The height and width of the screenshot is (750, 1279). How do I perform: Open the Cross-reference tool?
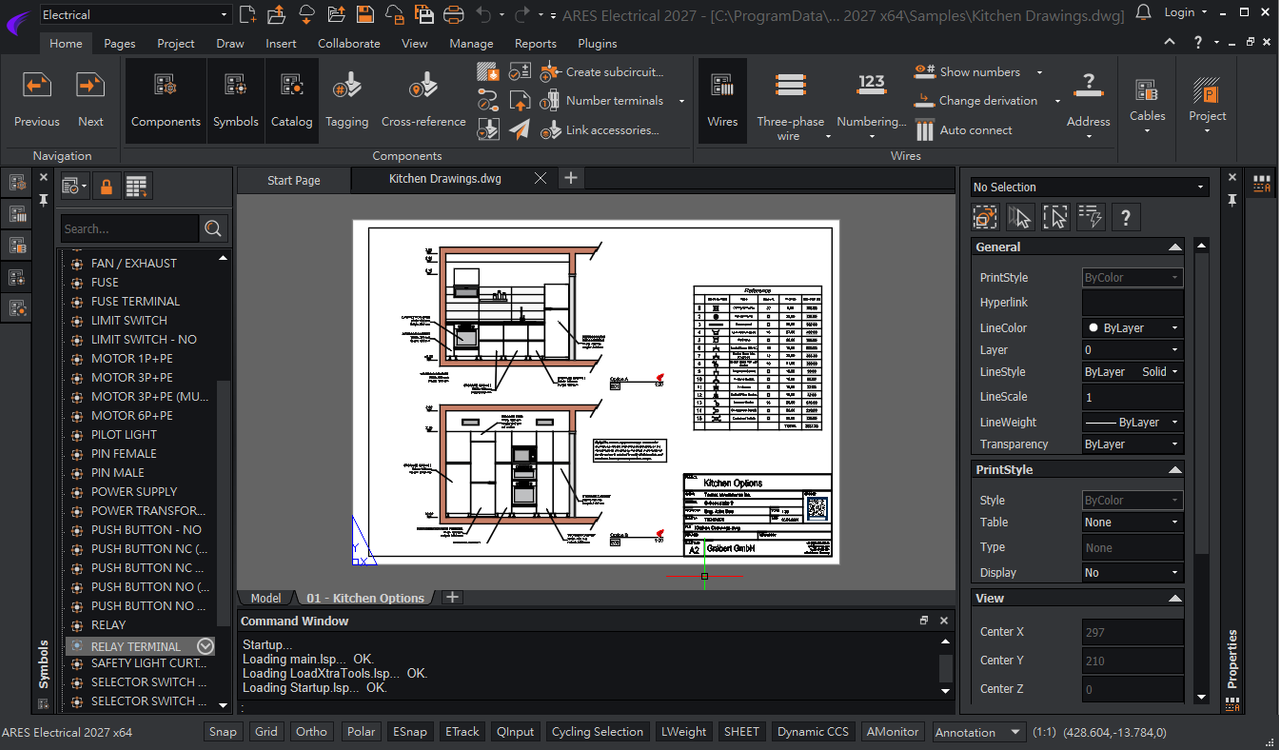(x=423, y=100)
